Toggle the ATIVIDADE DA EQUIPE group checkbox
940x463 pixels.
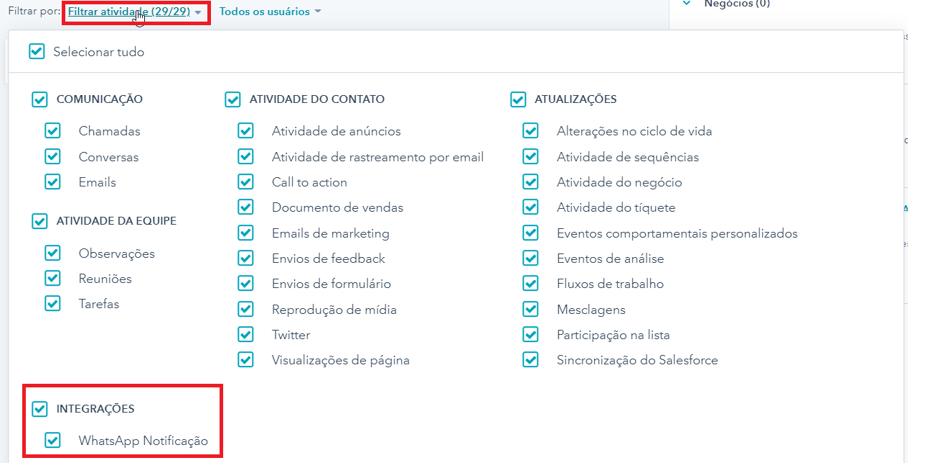pos(40,221)
